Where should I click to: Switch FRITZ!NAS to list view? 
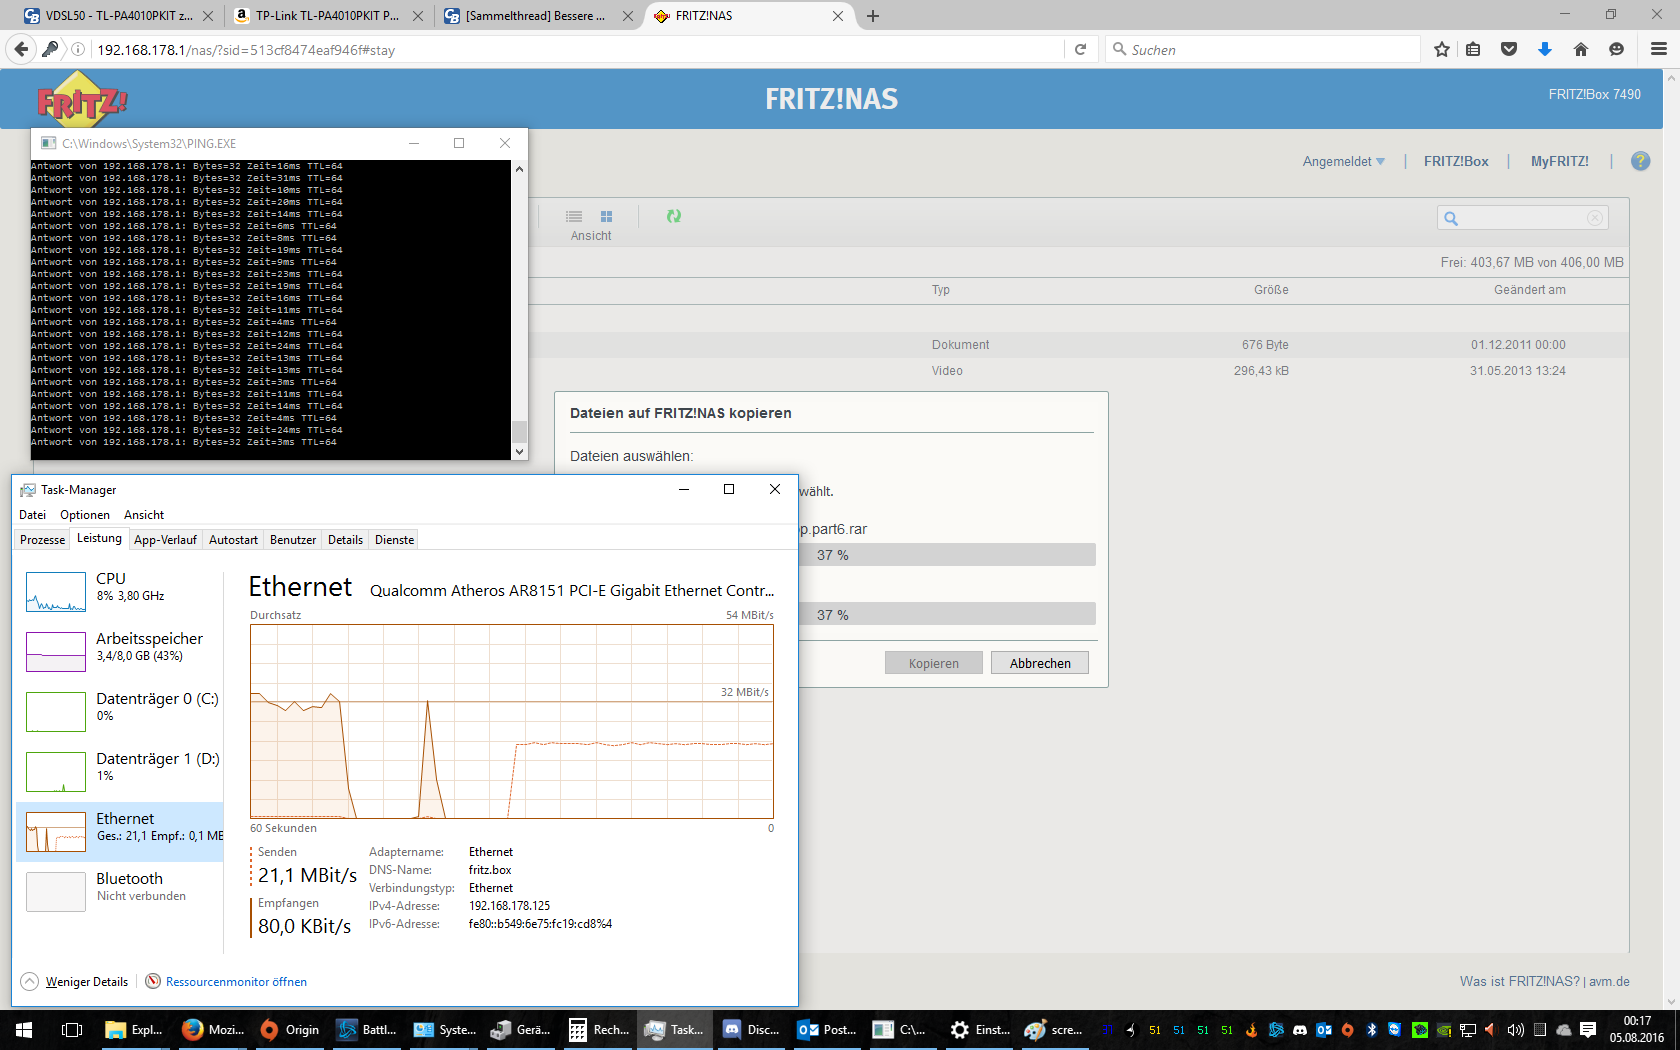click(x=574, y=216)
